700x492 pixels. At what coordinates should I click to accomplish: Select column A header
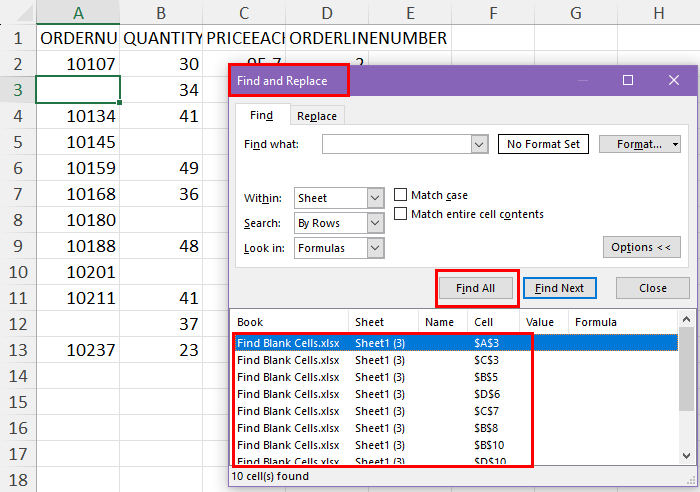(x=78, y=13)
